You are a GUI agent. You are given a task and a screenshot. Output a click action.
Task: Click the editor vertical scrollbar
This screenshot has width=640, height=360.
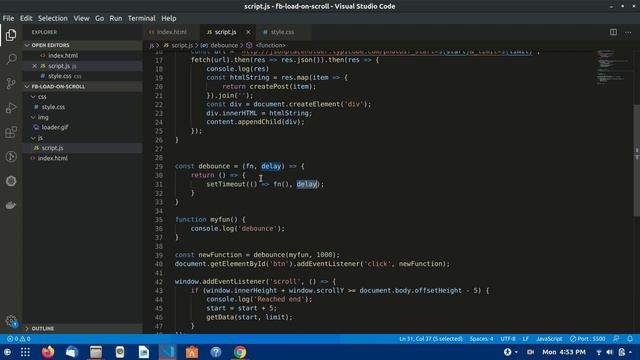pos(637,160)
